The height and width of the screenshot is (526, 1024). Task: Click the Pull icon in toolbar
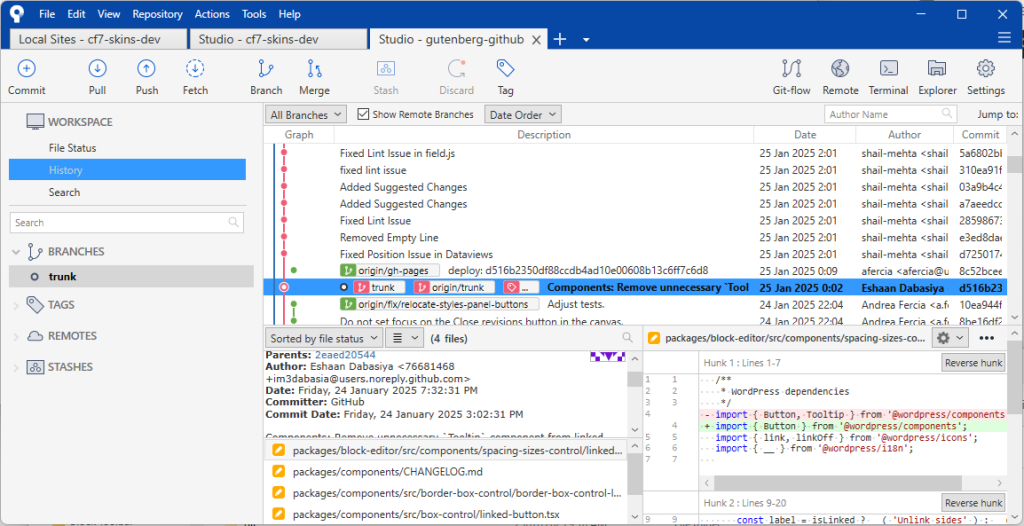(97, 69)
